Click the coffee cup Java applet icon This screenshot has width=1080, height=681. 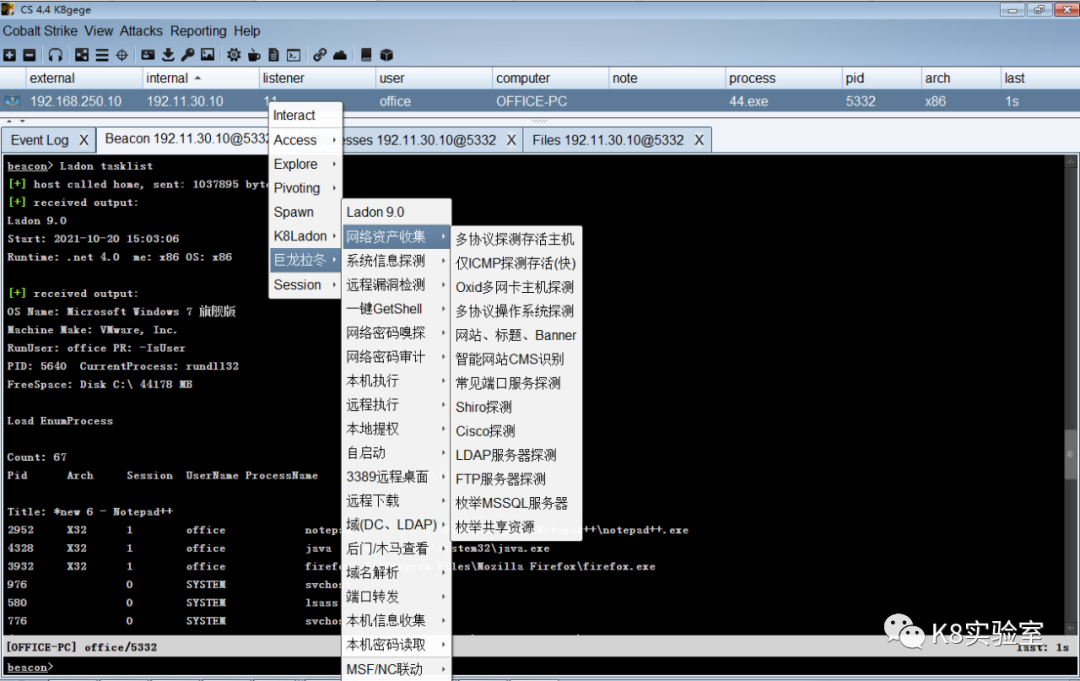(254, 55)
